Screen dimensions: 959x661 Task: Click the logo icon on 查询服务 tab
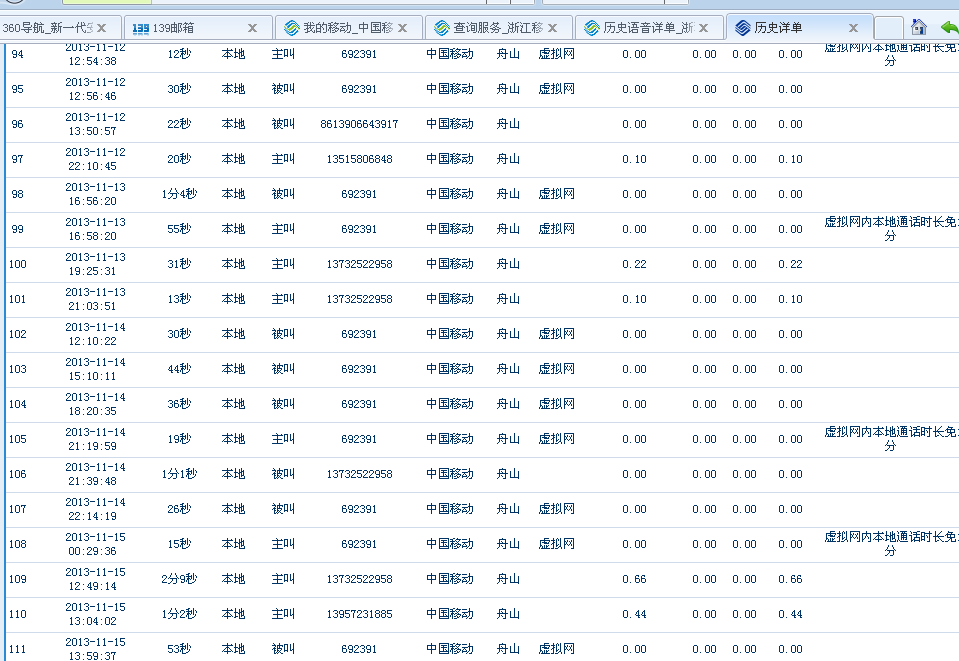pos(441,28)
